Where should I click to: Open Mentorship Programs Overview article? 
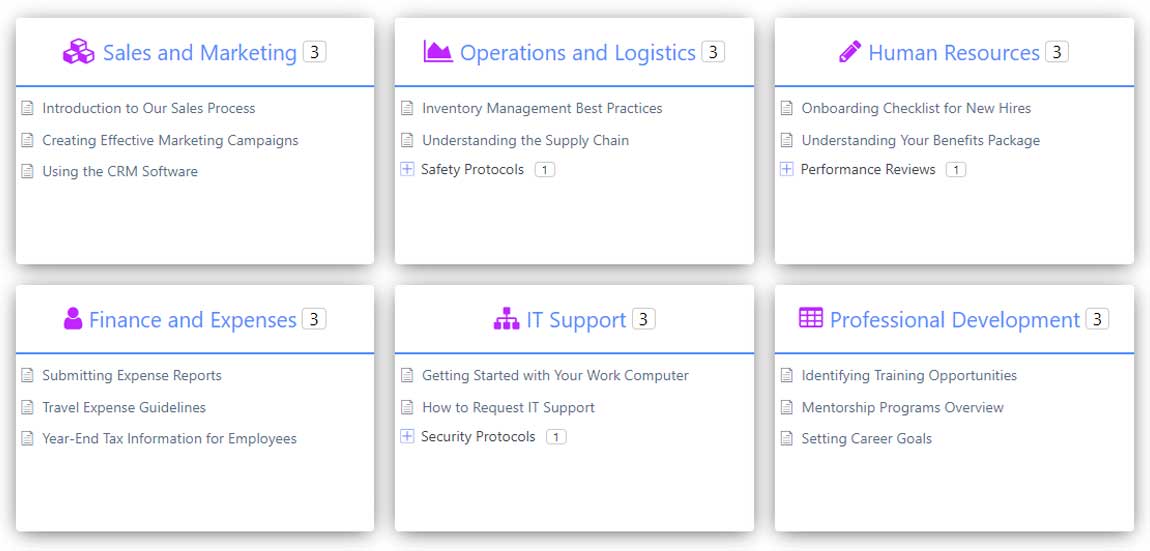point(902,407)
